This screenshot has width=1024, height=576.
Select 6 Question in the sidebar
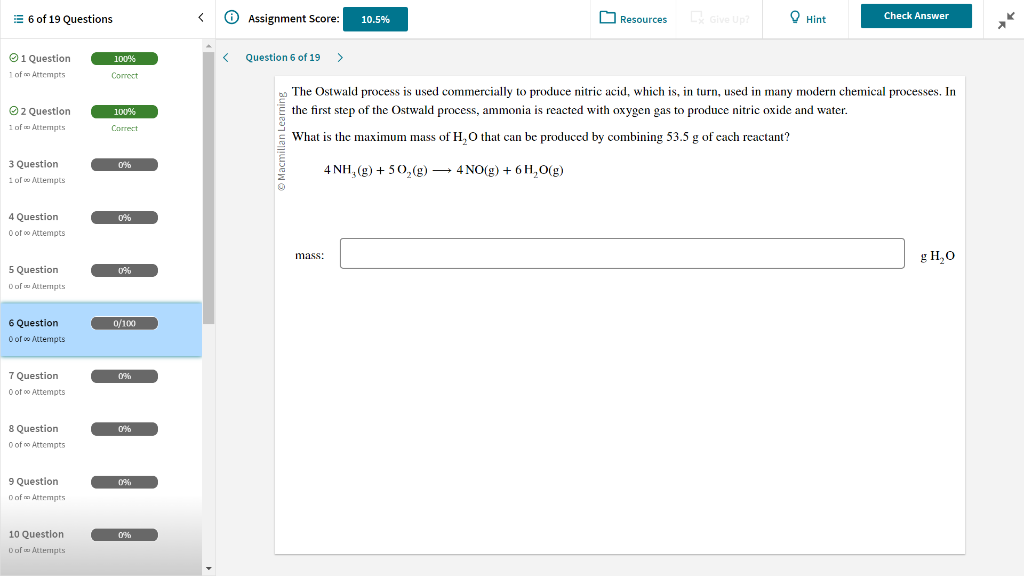click(x=101, y=330)
